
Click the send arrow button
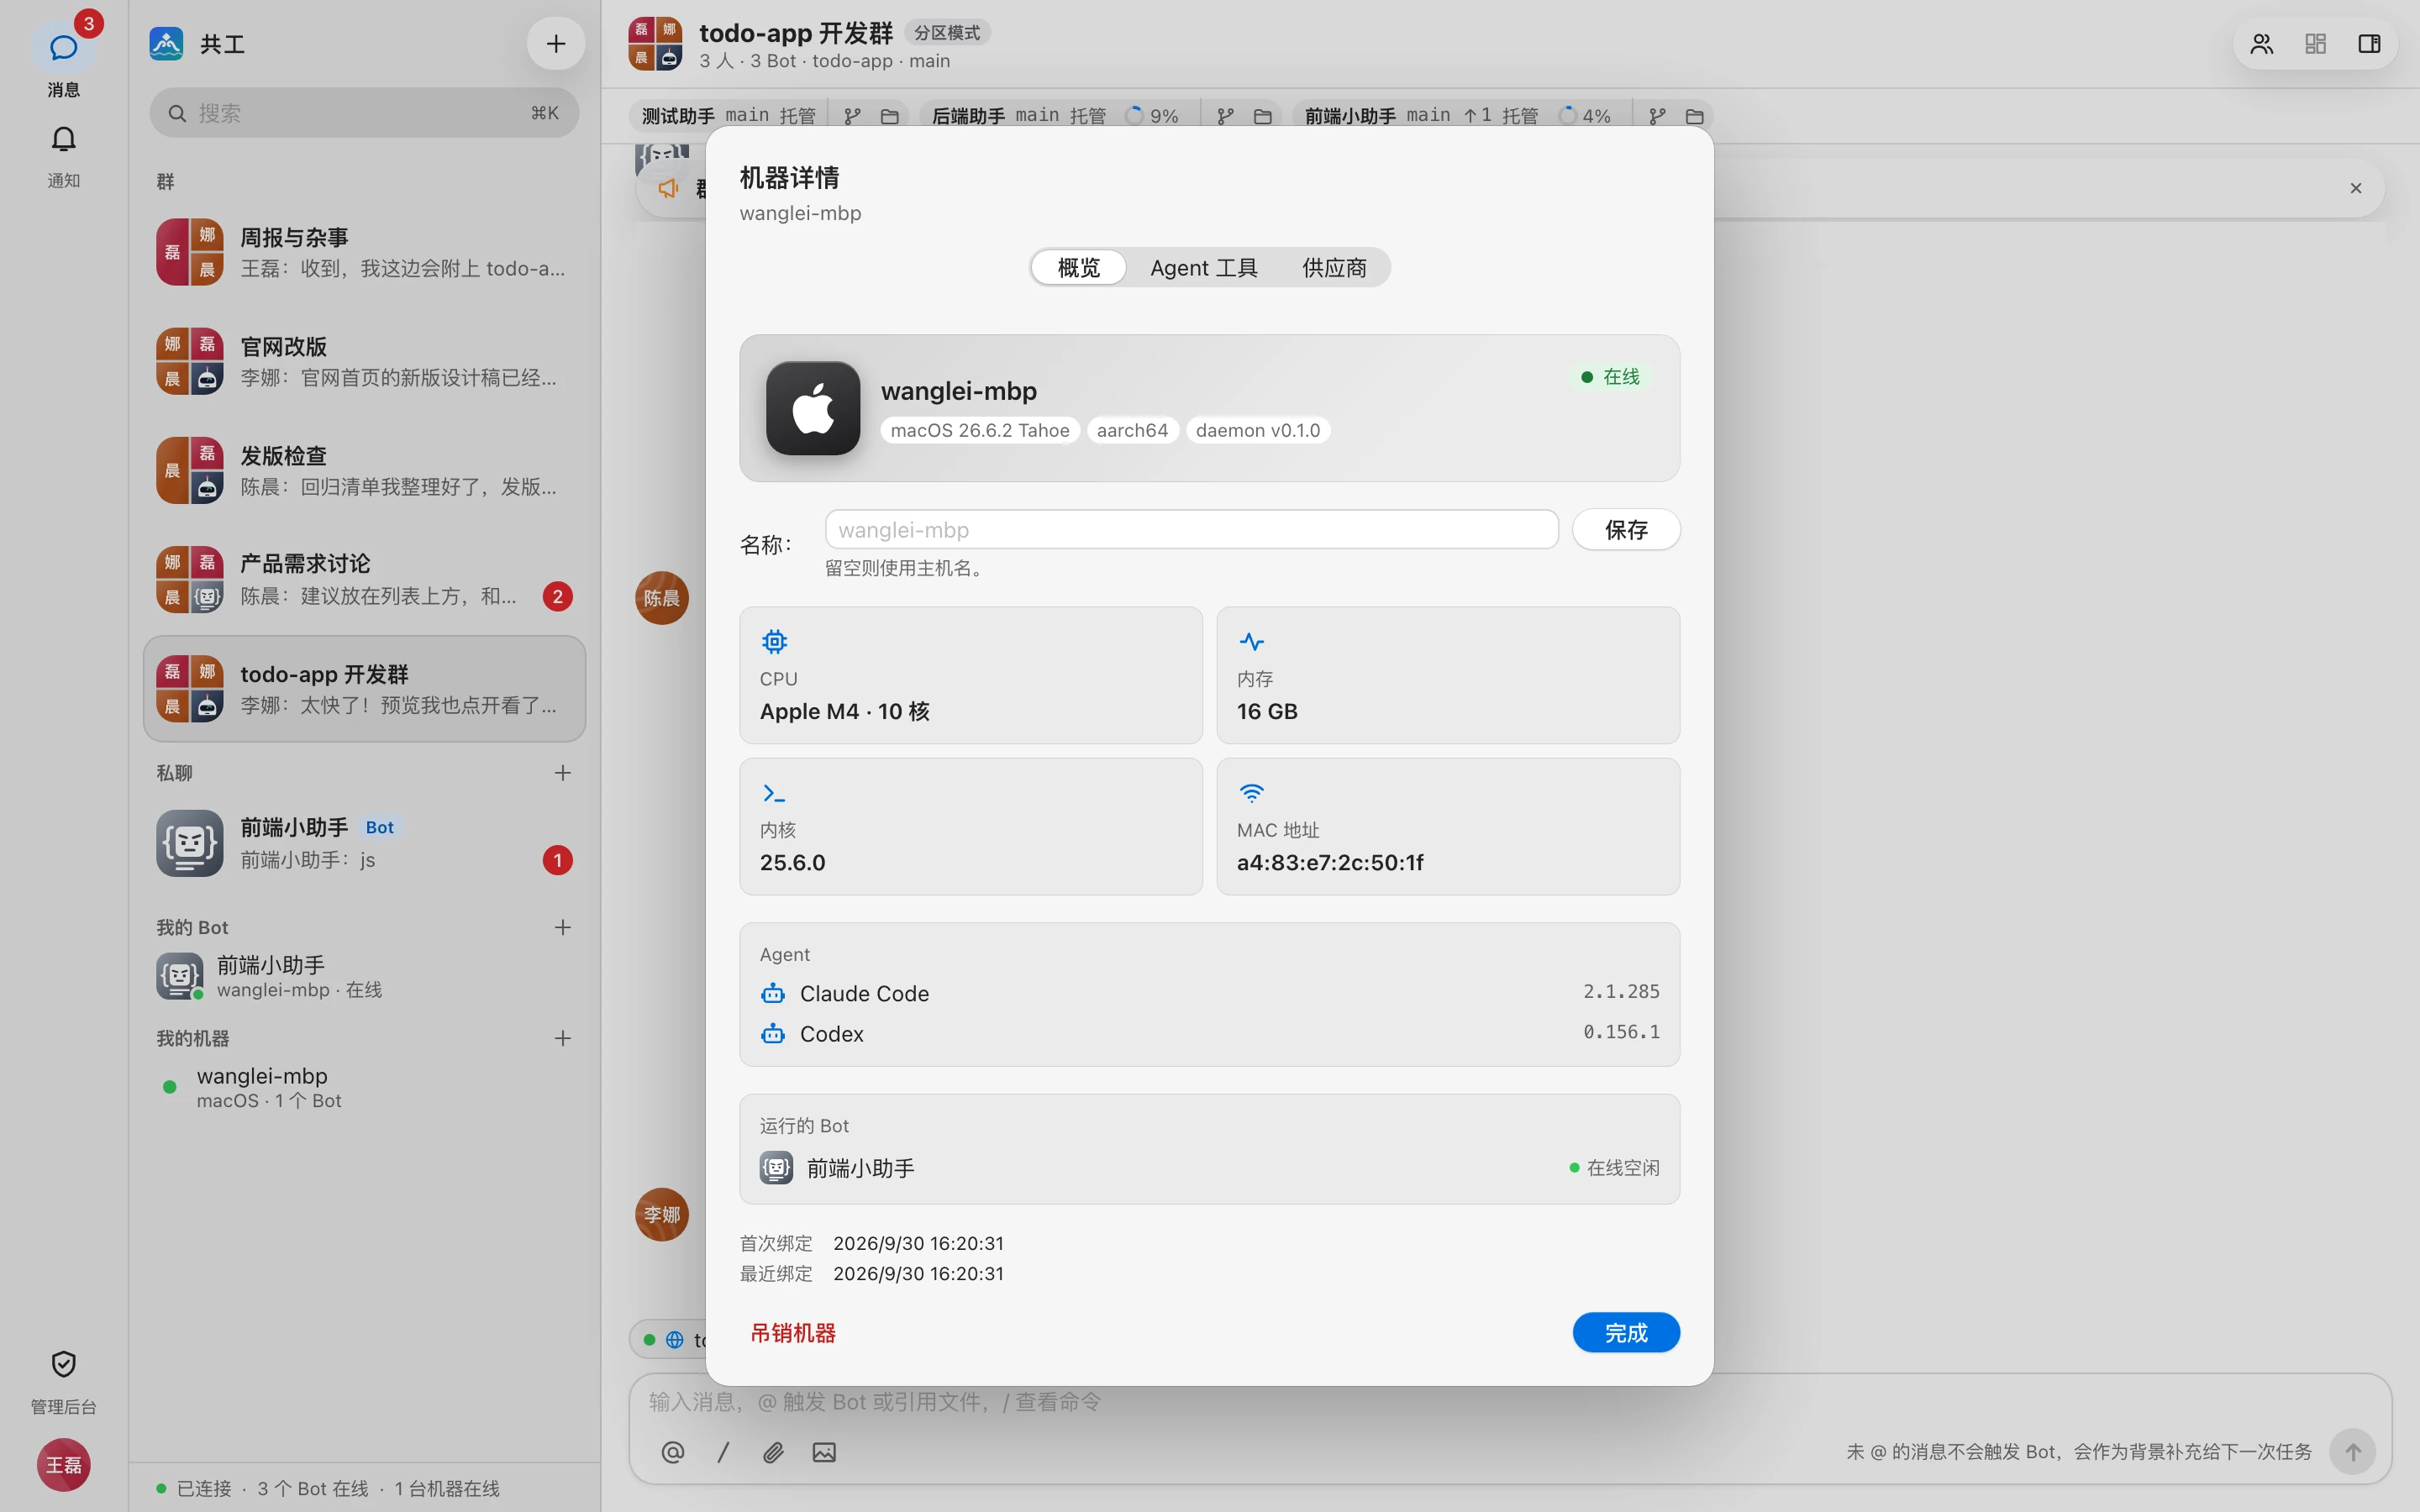tap(2353, 1452)
